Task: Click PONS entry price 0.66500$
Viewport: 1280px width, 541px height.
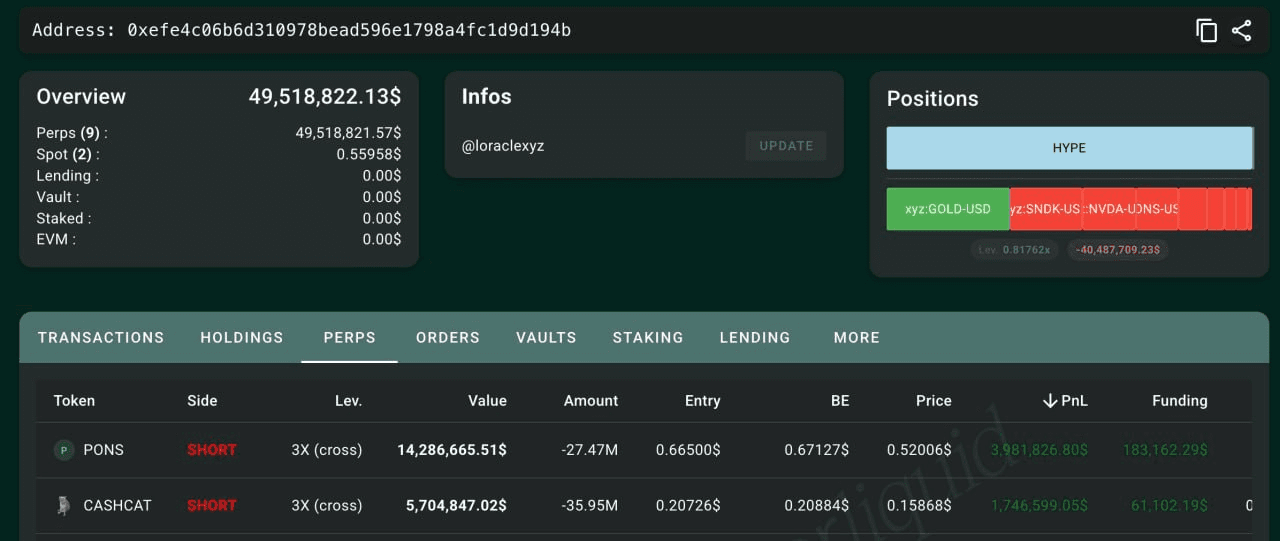Action: pos(688,450)
